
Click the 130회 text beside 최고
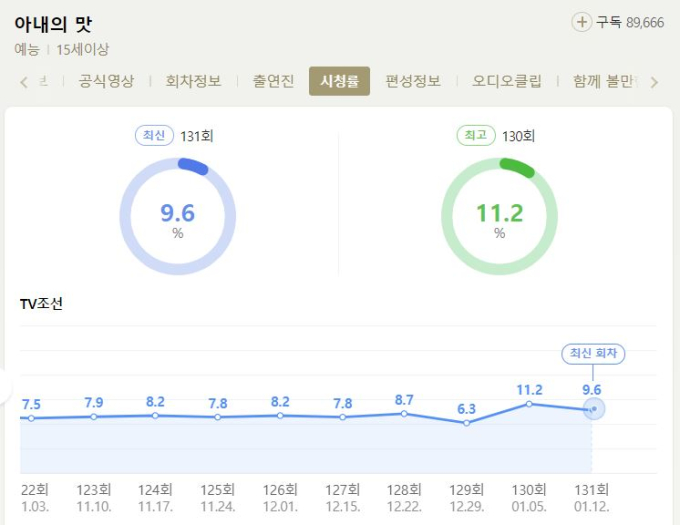519,136
